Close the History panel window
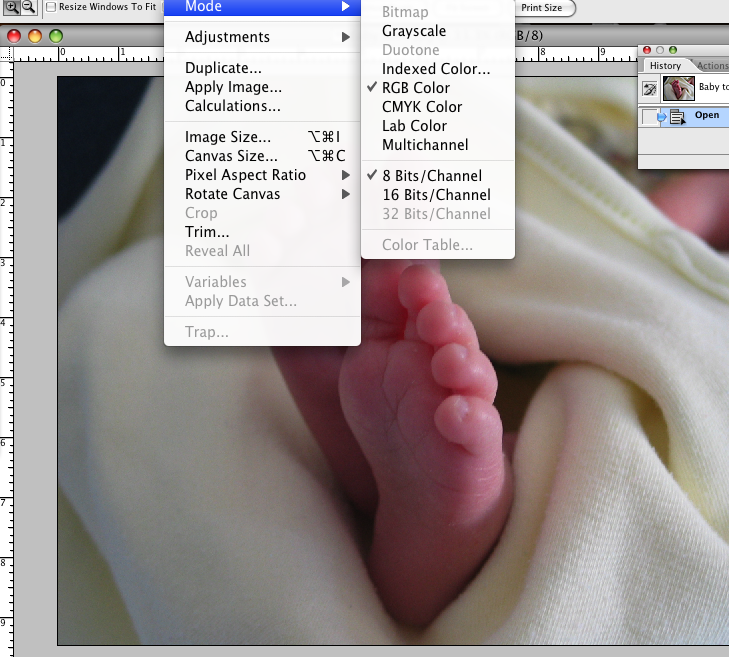This screenshot has width=729, height=657. [647, 49]
